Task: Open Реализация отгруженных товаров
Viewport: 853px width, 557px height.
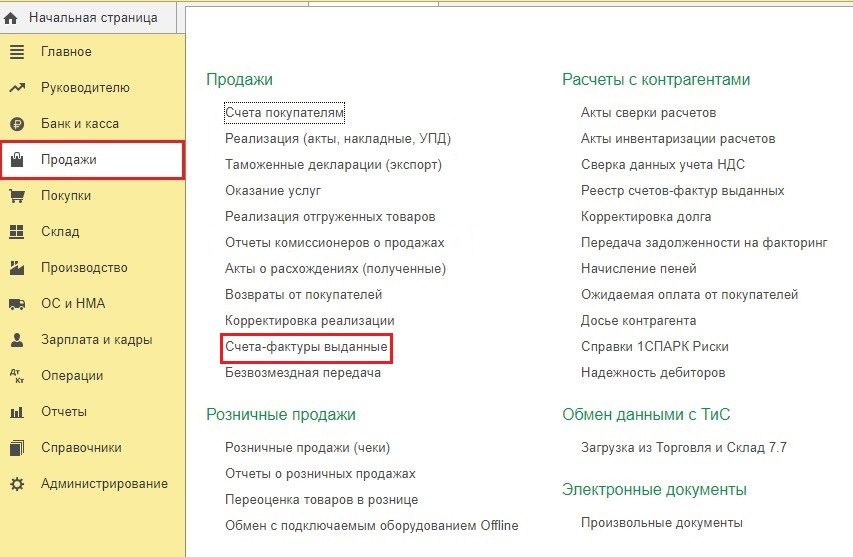Action: click(x=330, y=216)
